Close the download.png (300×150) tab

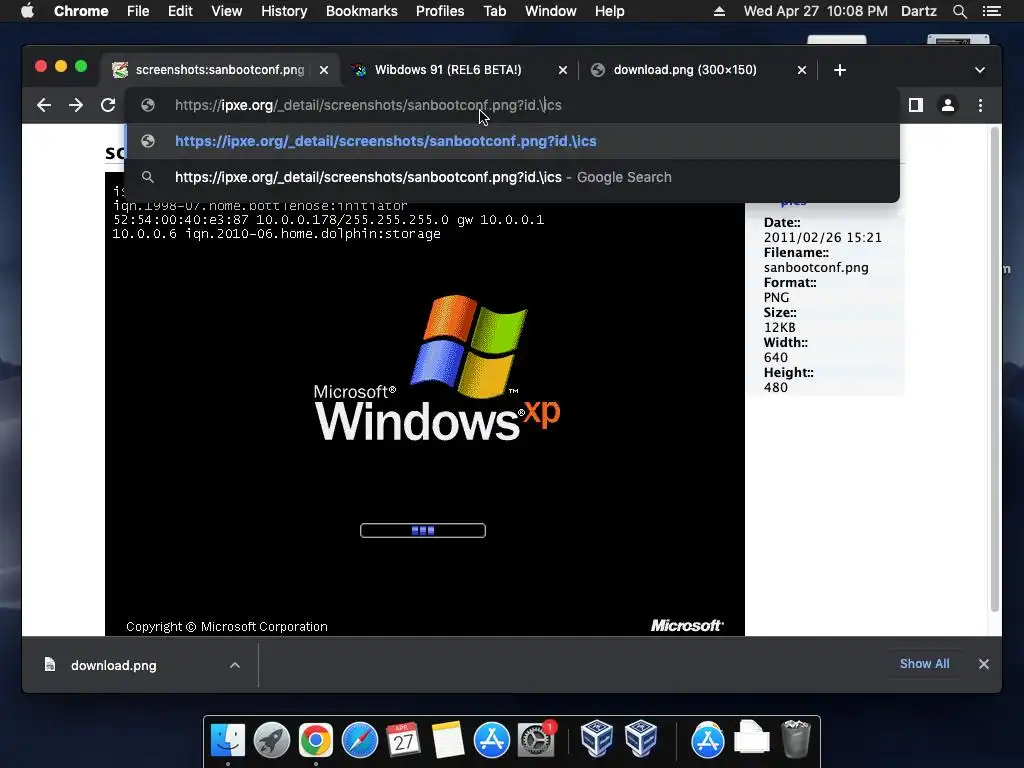[x=802, y=70]
